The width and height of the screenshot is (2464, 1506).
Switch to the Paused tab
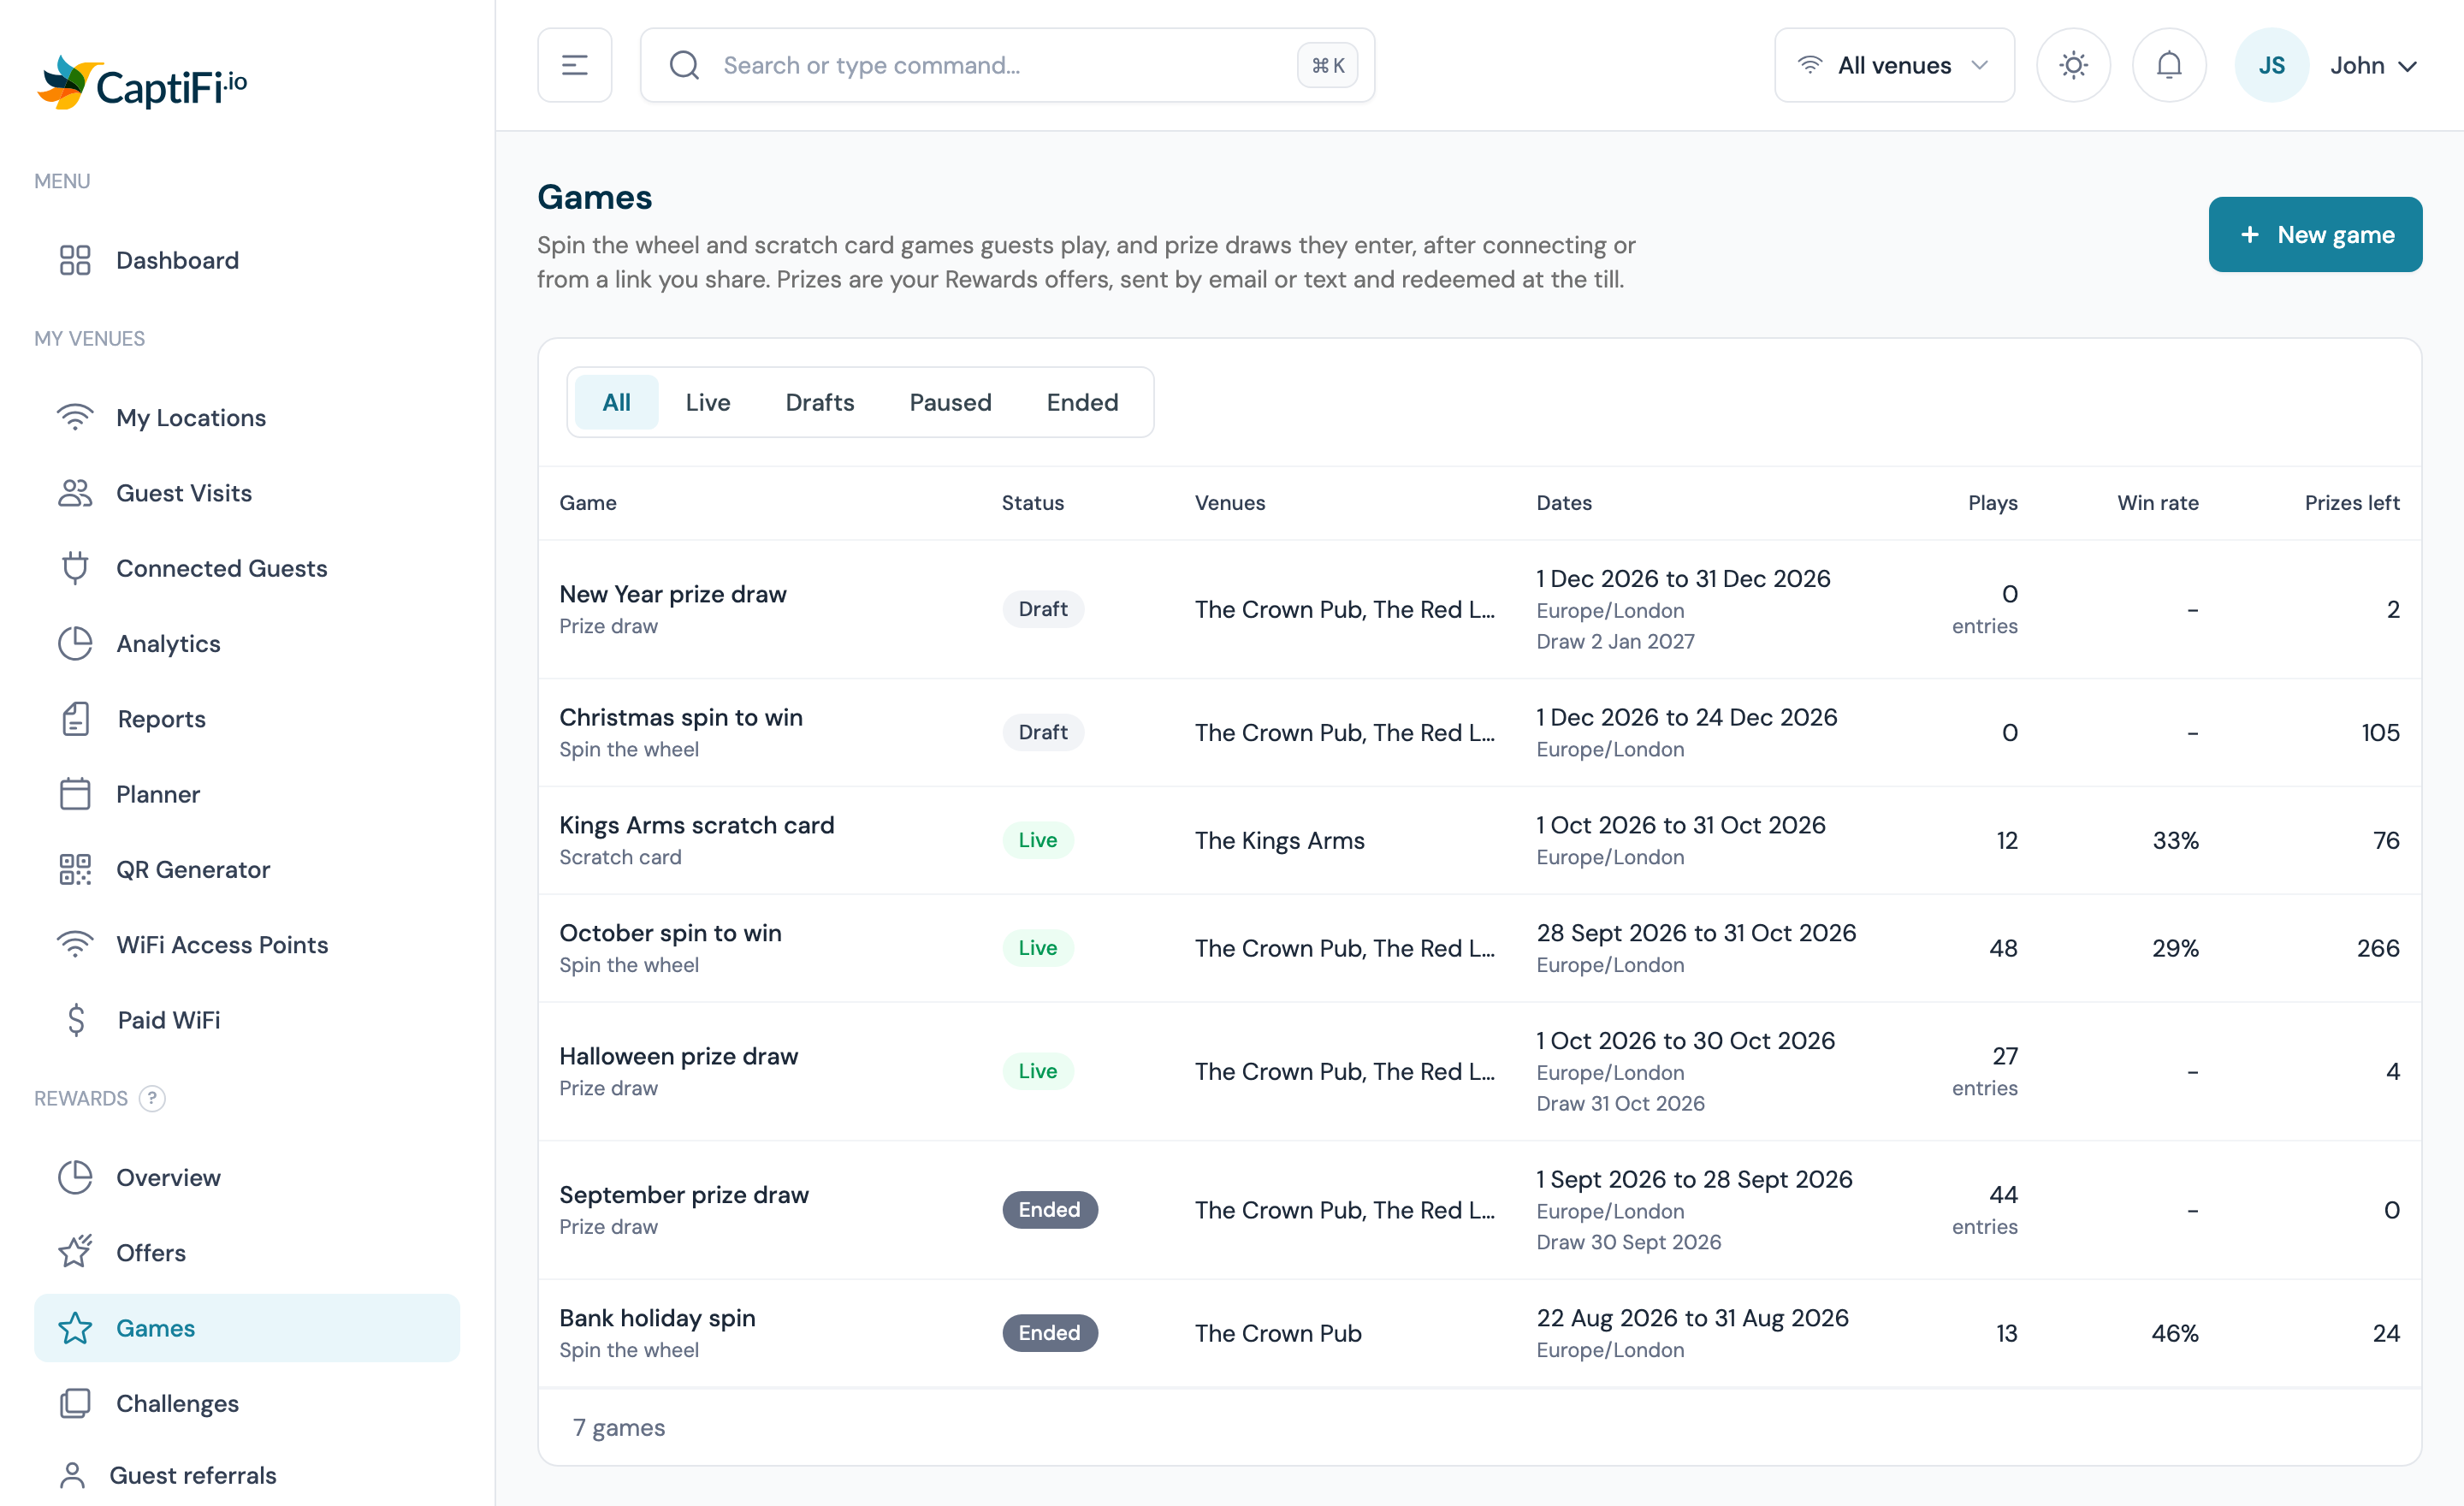click(x=950, y=402)
